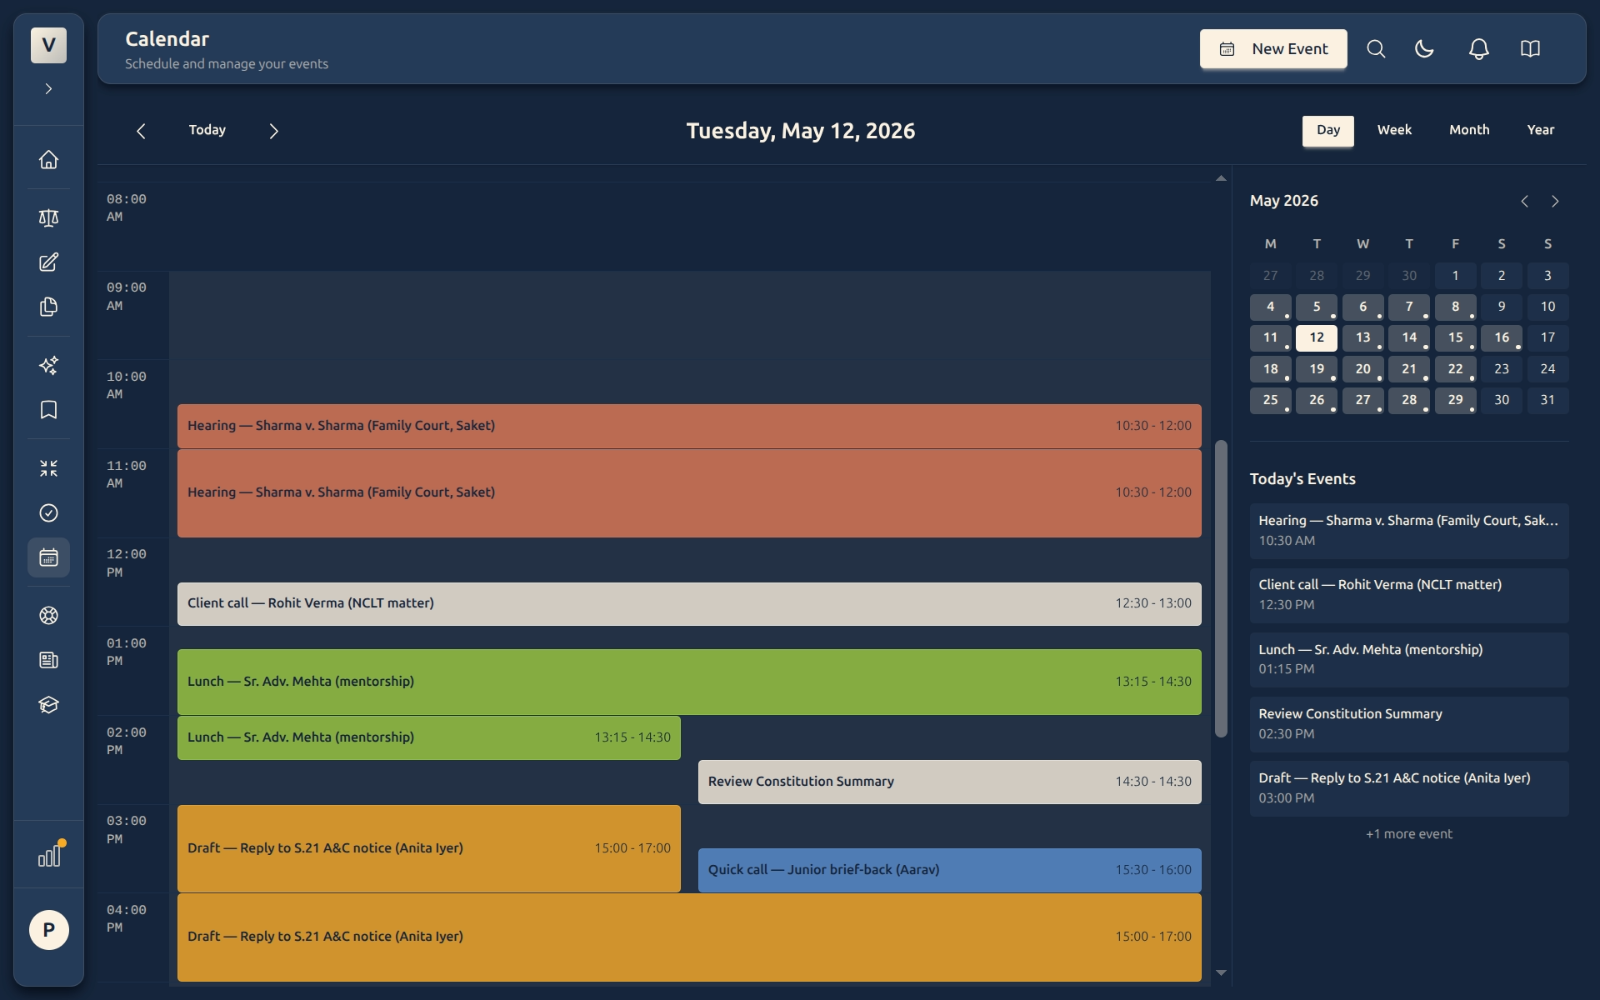Click the P user avatar
The width and height of the screenshot is (1600, 1000).
48,930
